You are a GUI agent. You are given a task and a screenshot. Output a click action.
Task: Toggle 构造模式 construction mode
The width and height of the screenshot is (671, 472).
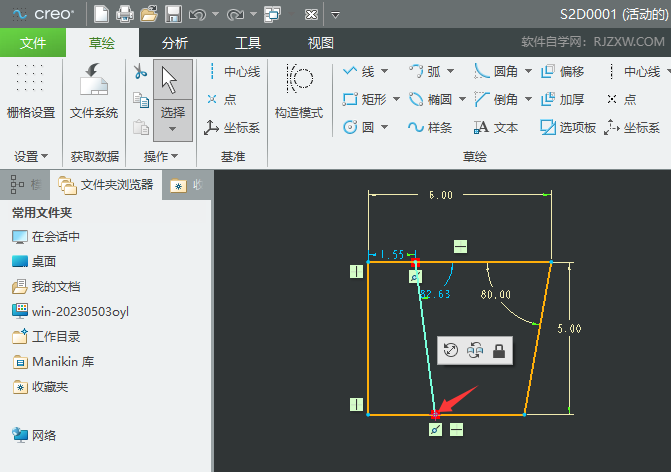(x=299, y=91)
